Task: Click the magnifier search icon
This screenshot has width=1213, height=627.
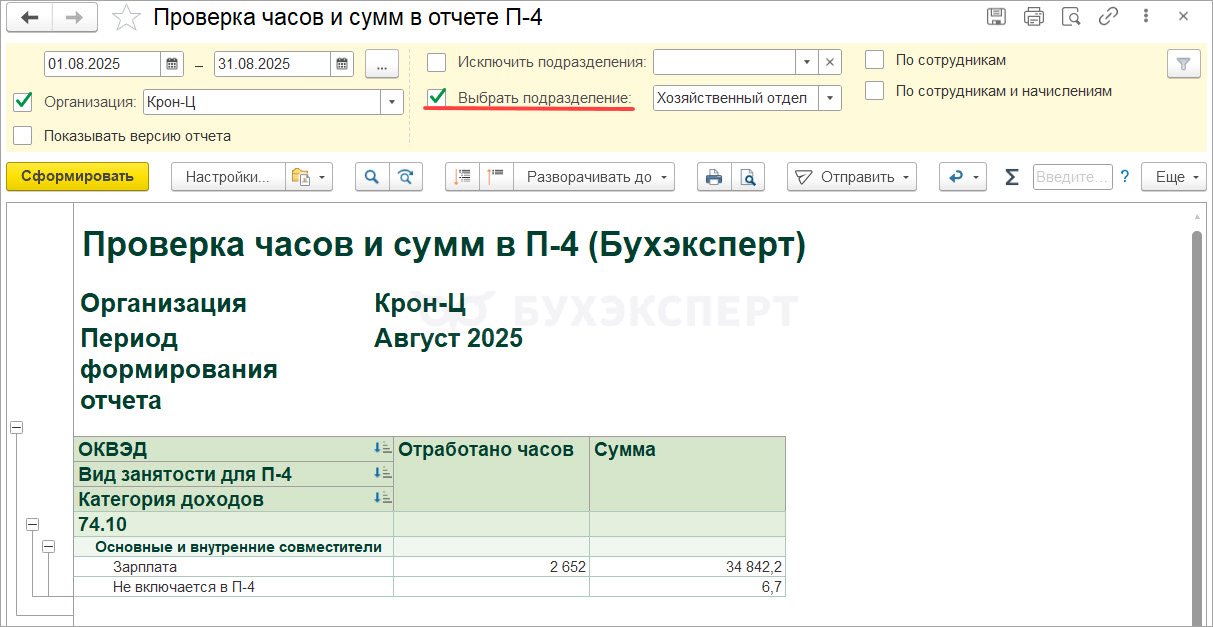Action: click(x=372, y=177)
